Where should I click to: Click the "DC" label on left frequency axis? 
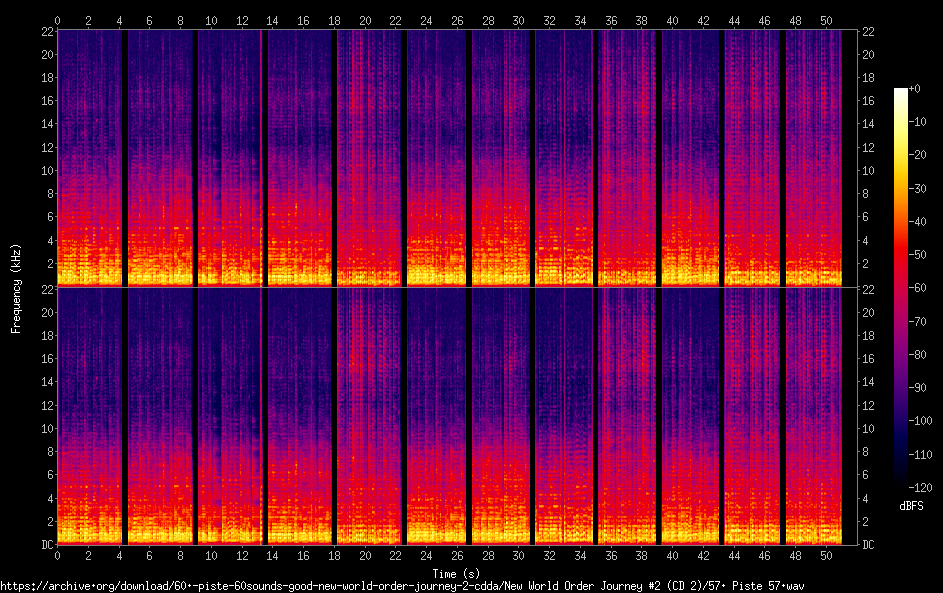47,544
